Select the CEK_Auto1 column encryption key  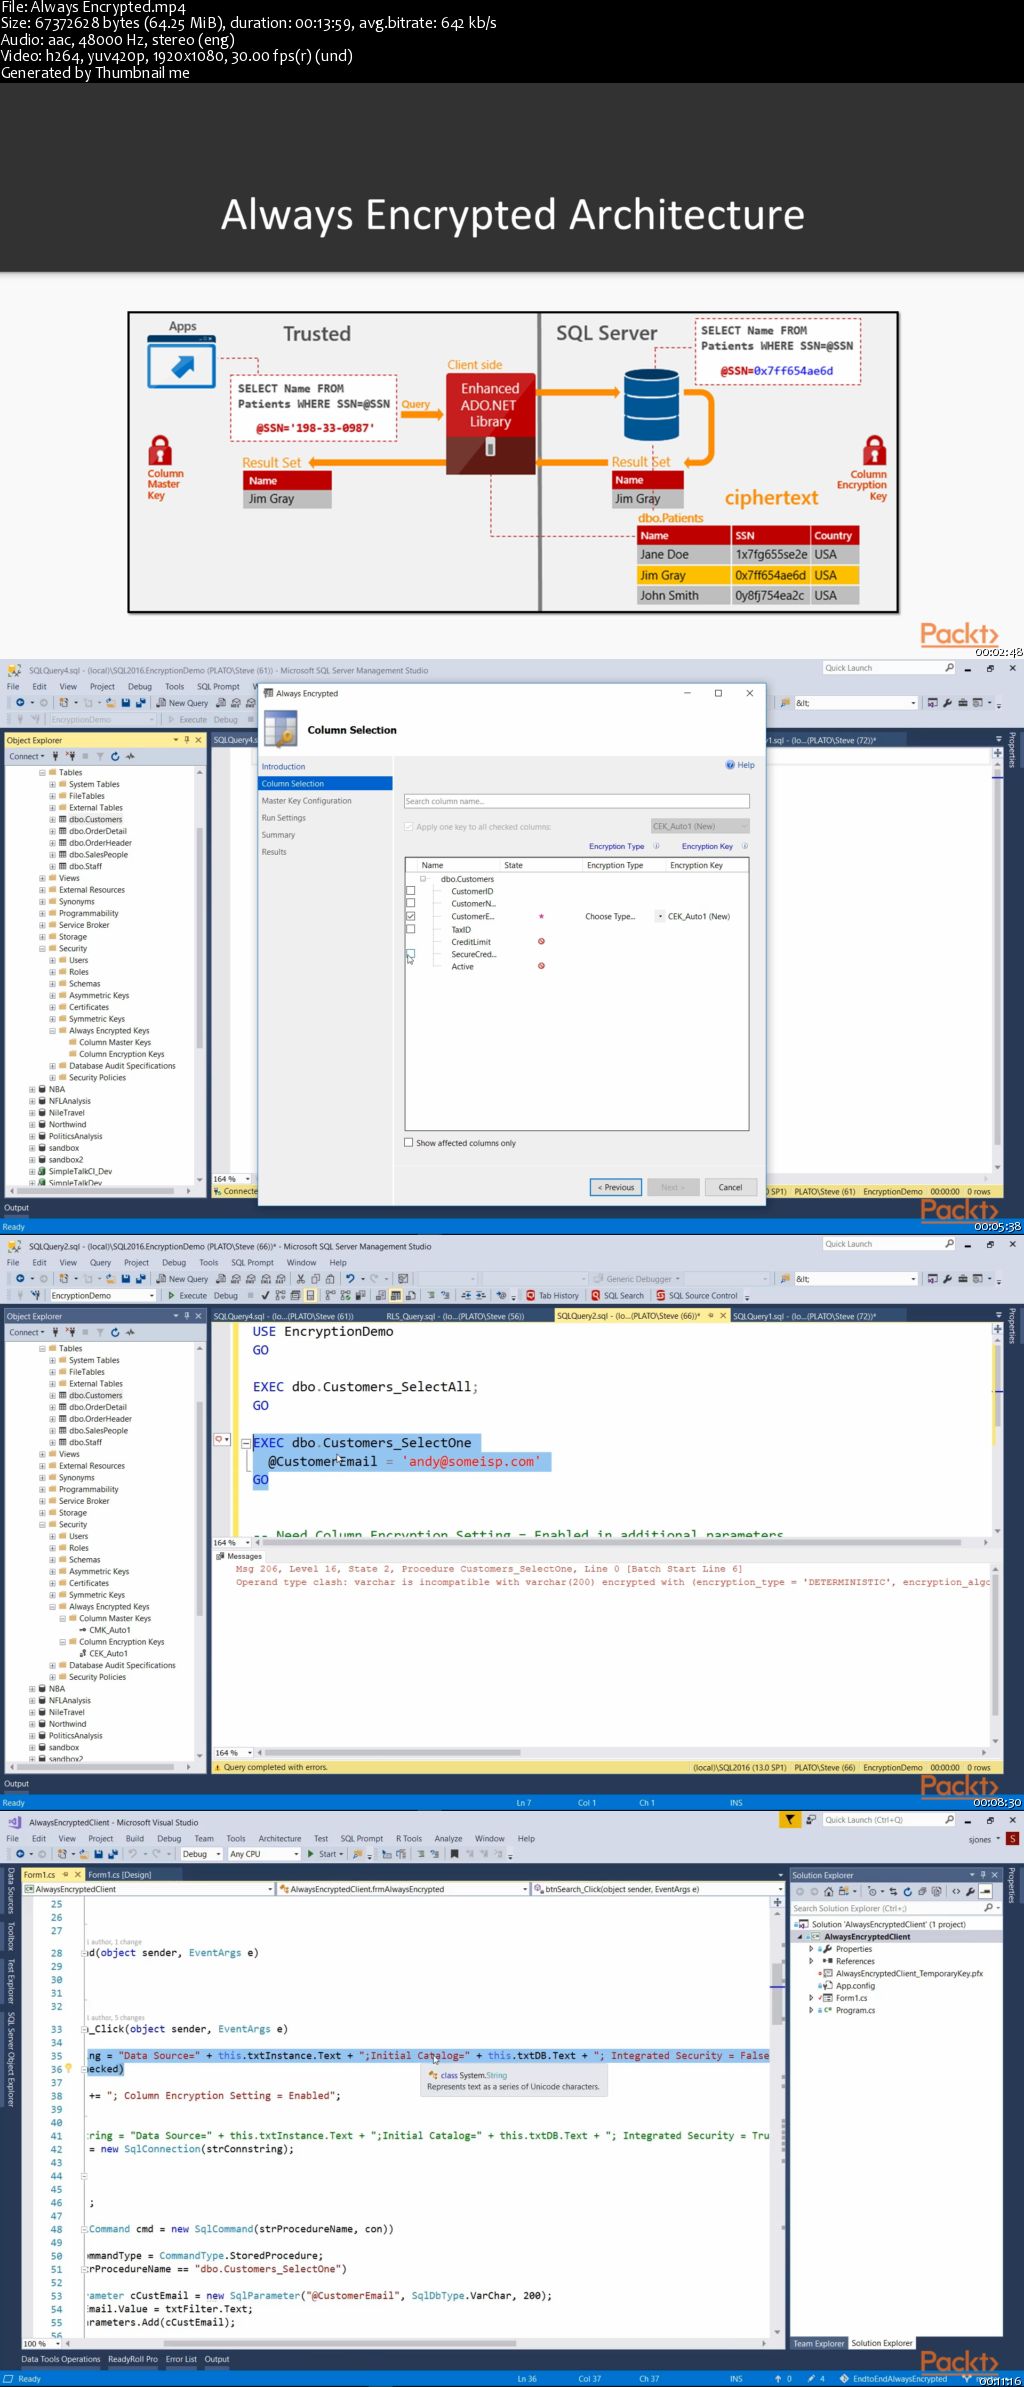click(x=108, y=1653)
